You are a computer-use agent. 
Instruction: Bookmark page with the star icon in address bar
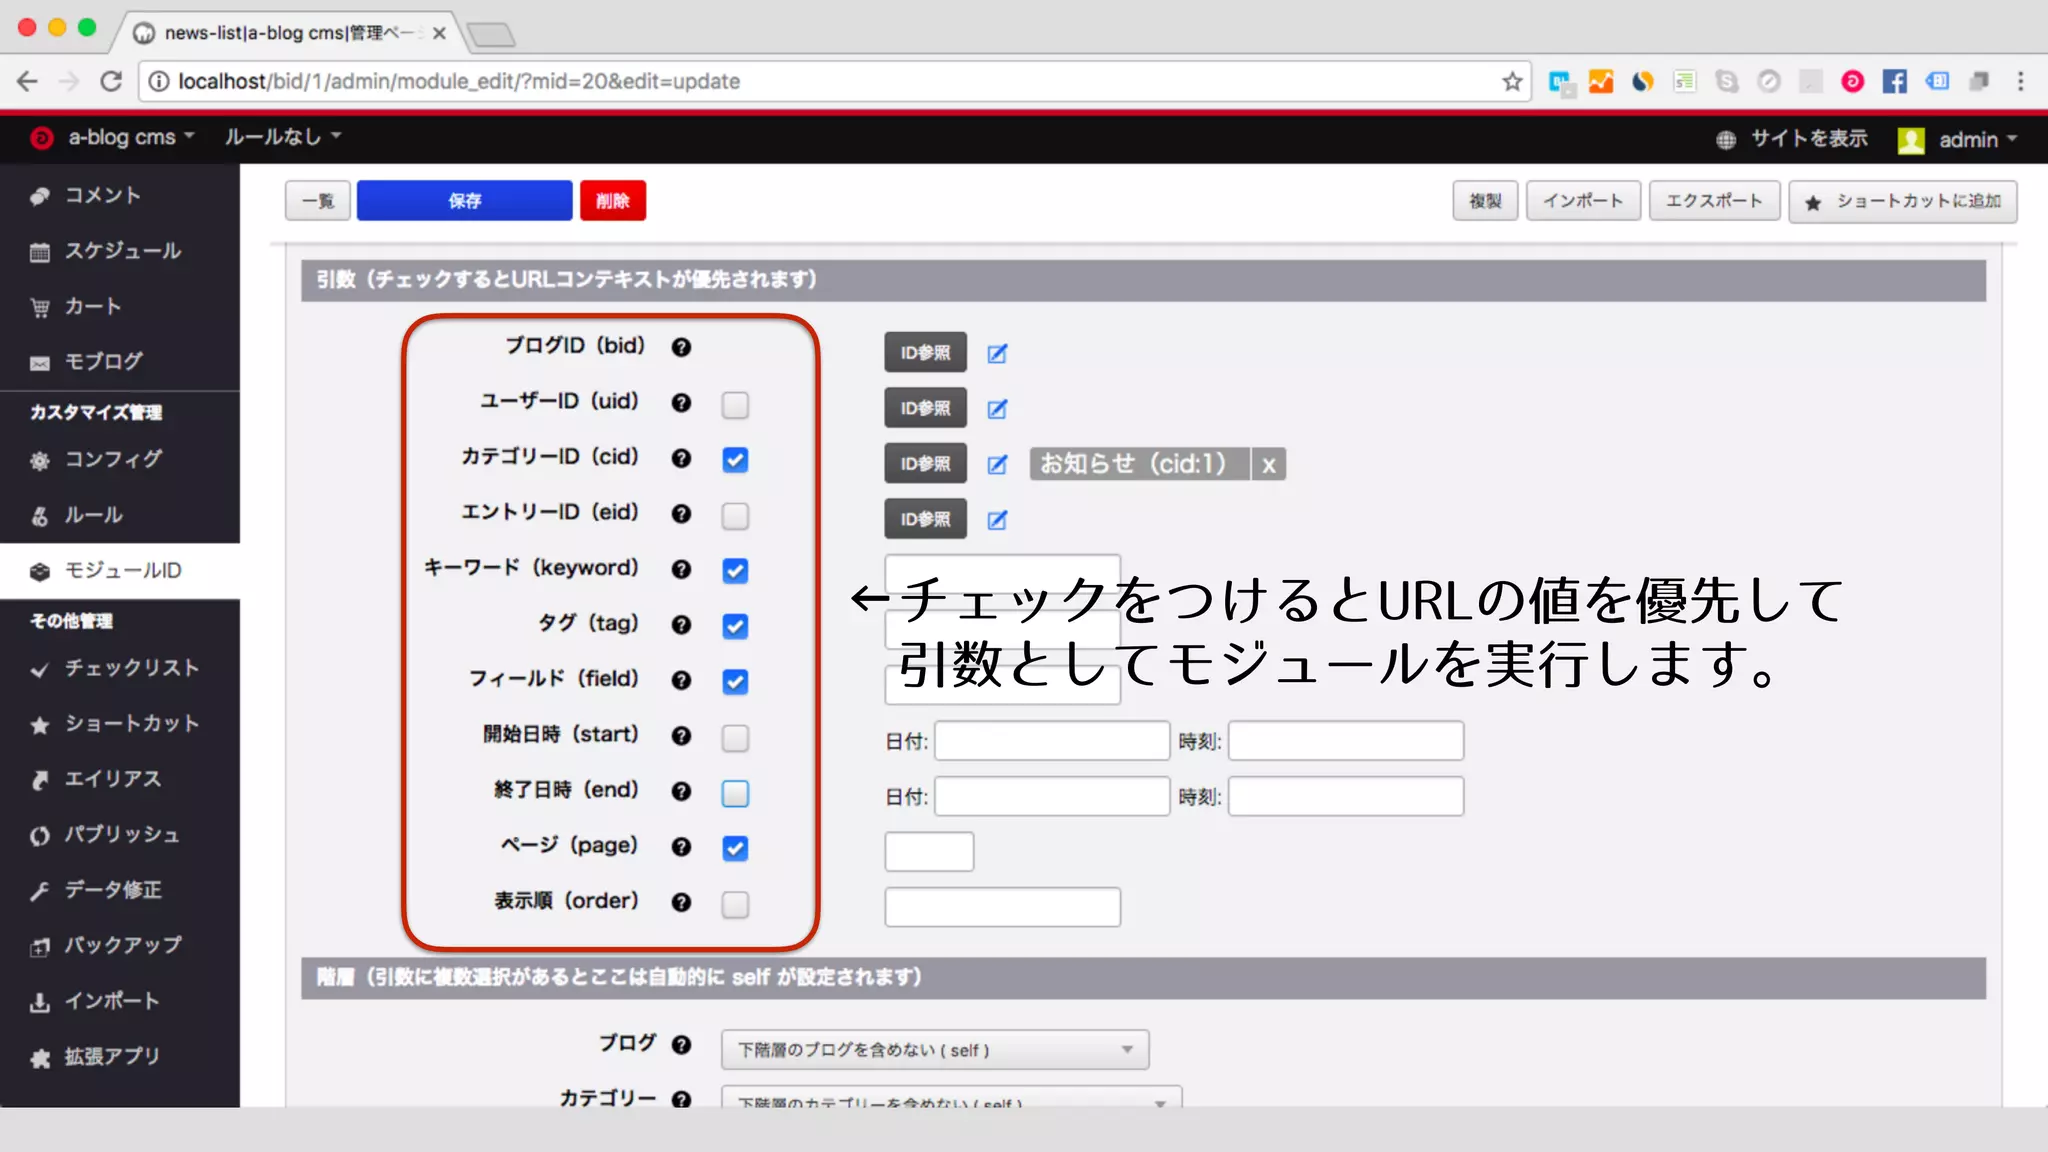coord(1512,81)
